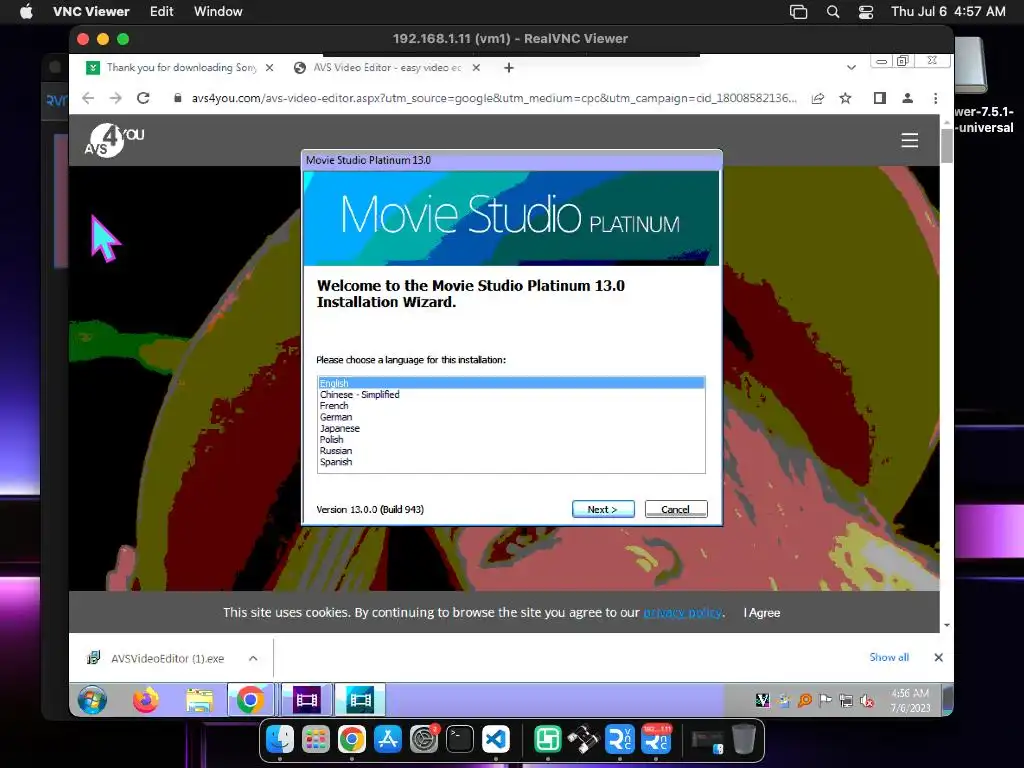Click Show all downloads
Image resolution: width=1024 pixels, height=768 pixels.
tap(889, 657)
